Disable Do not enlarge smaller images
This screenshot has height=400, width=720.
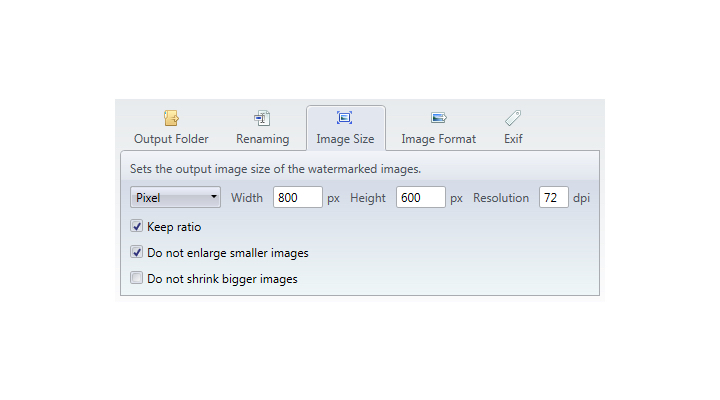coord(136,252)
